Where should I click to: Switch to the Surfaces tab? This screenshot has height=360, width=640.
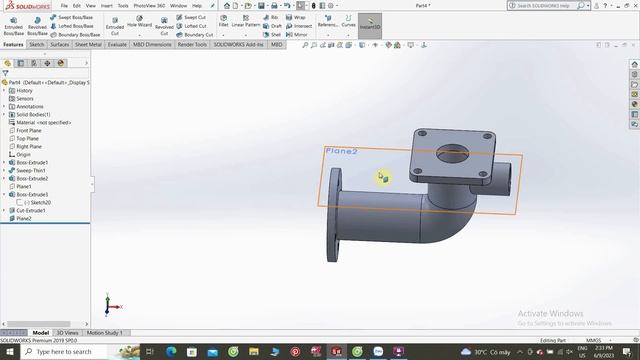tap(60, 44)
